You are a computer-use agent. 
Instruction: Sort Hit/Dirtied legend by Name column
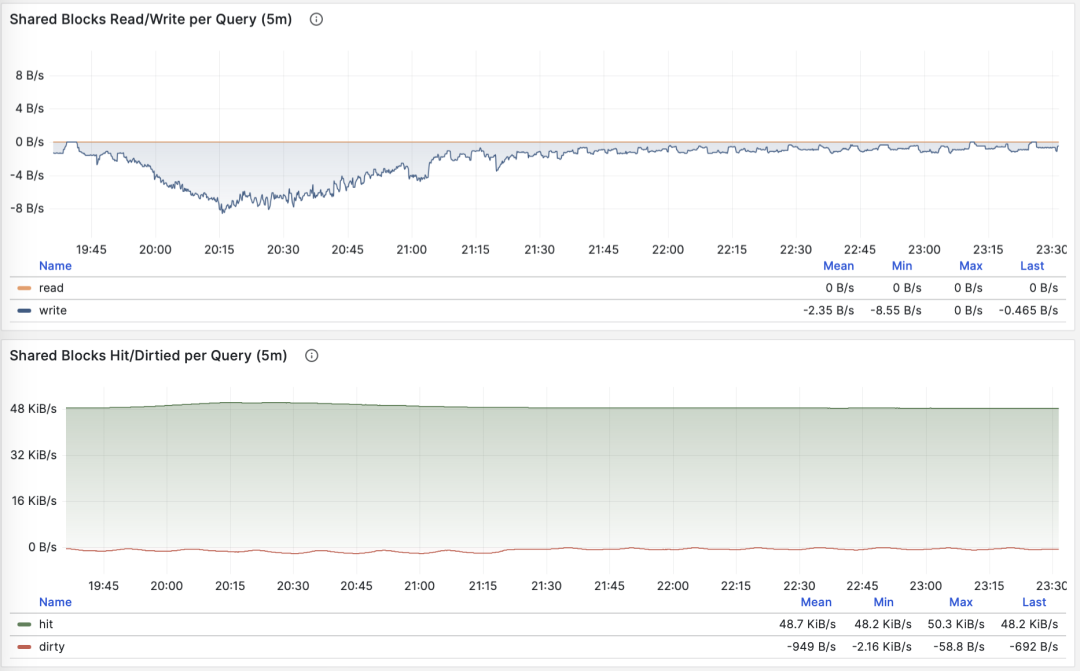point(55,602)
